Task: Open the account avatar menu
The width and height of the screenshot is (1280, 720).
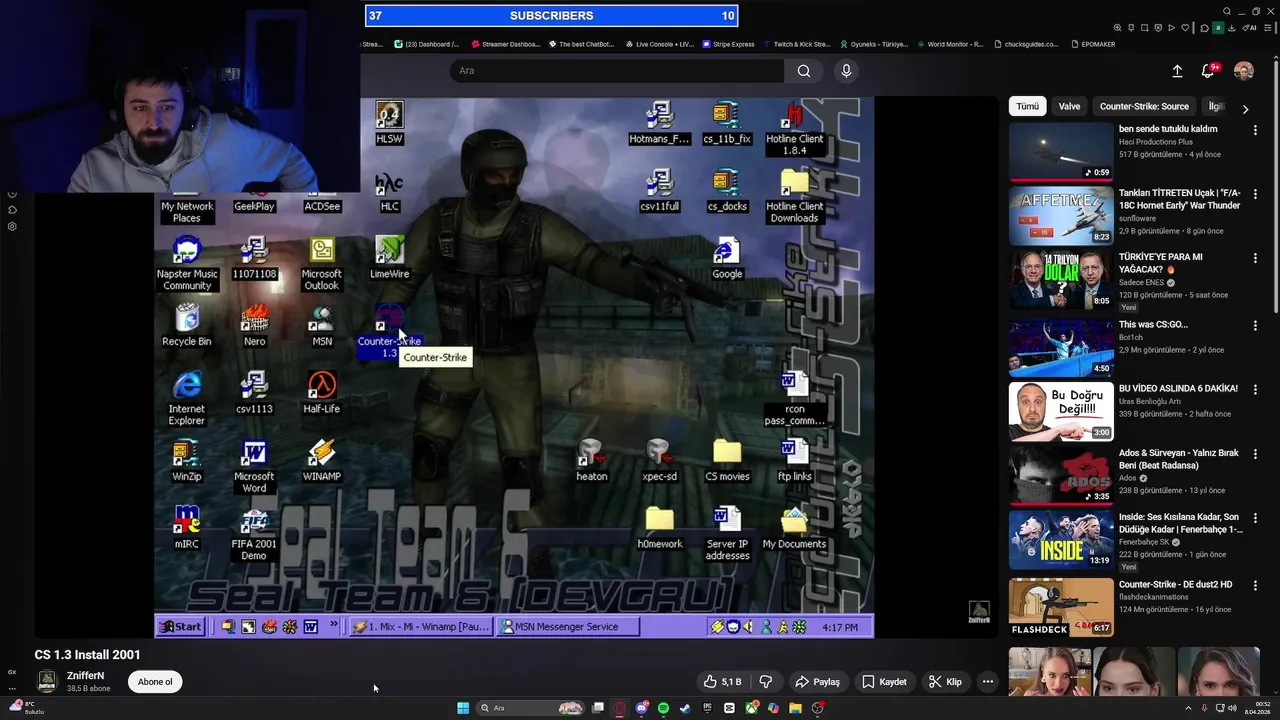Action: pyautogui.click(x=1244, y=71)
